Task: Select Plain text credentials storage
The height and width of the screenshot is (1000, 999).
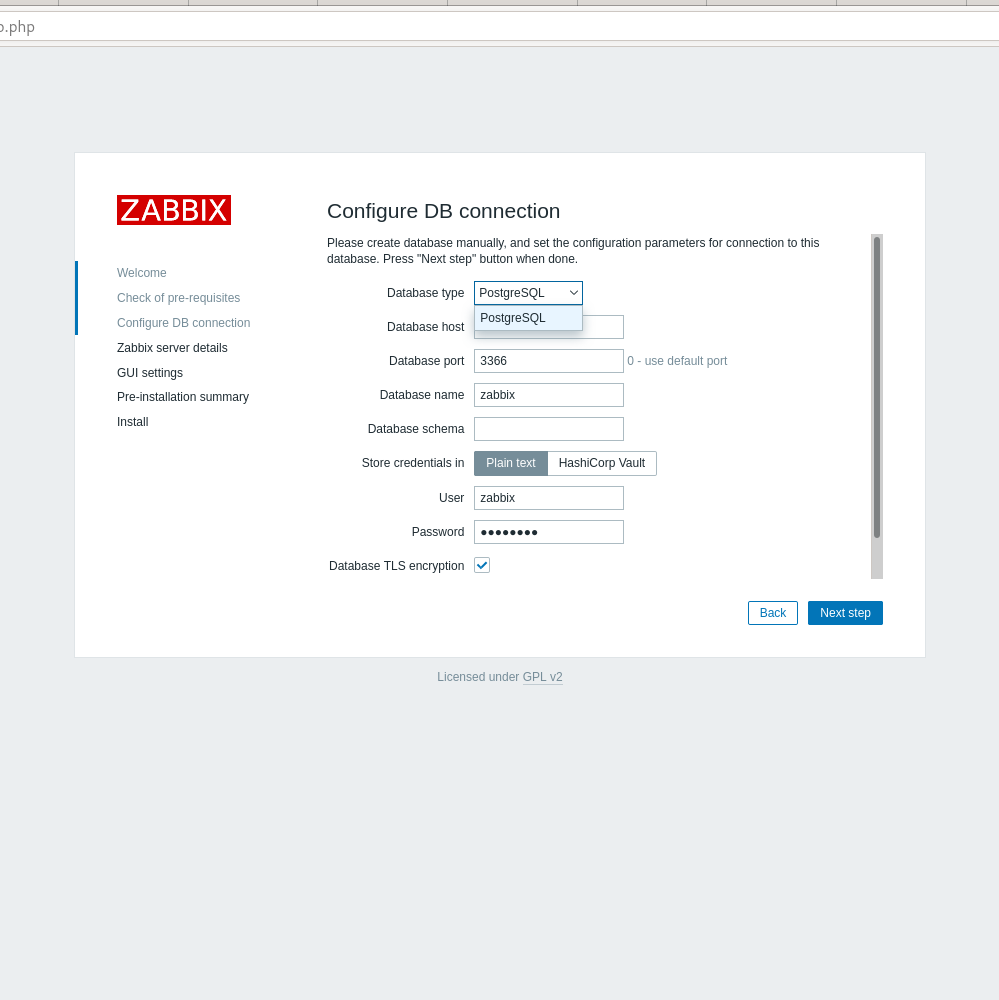Action: point(510,463)
